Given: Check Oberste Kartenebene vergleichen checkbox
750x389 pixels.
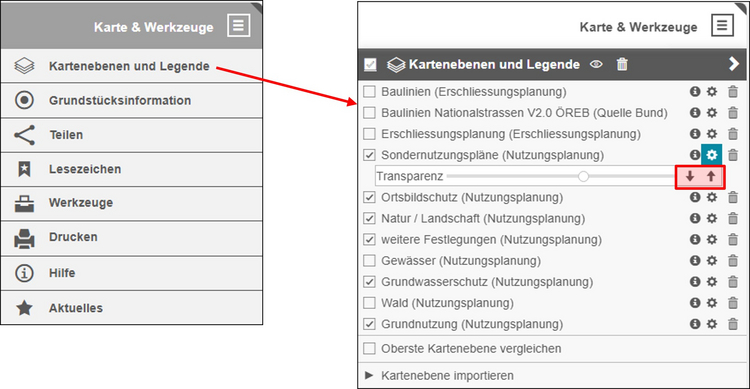Looking at the screenshot, I should (x=369, y=348).
